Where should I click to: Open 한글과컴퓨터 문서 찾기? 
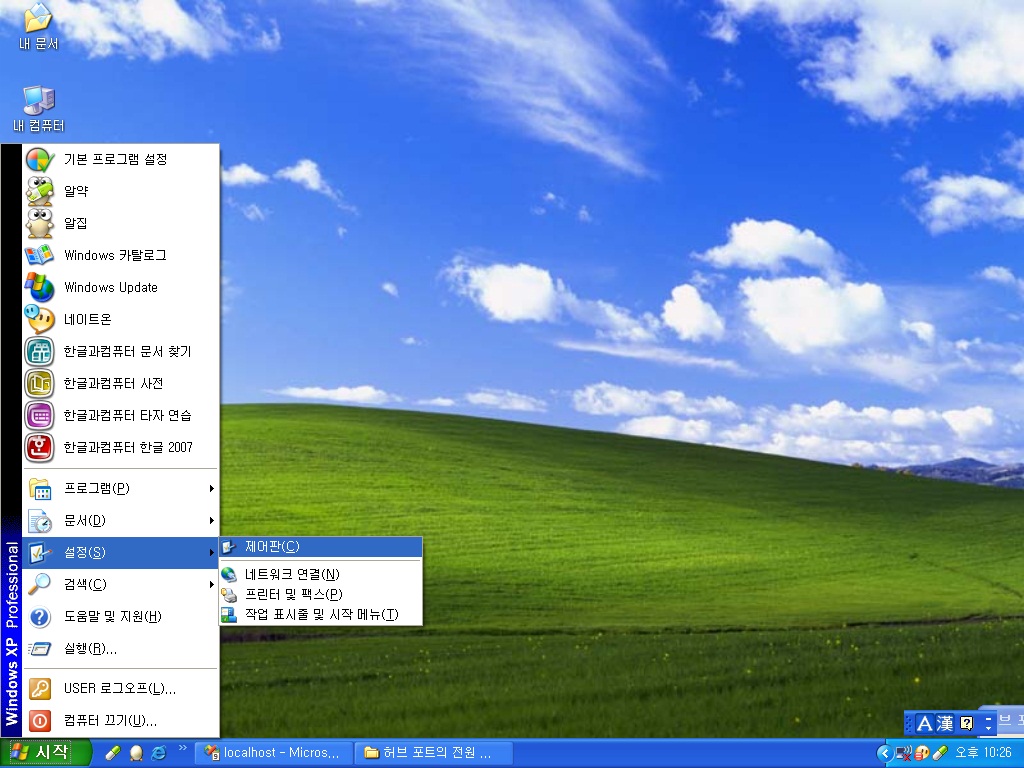(x=121, y=351)
